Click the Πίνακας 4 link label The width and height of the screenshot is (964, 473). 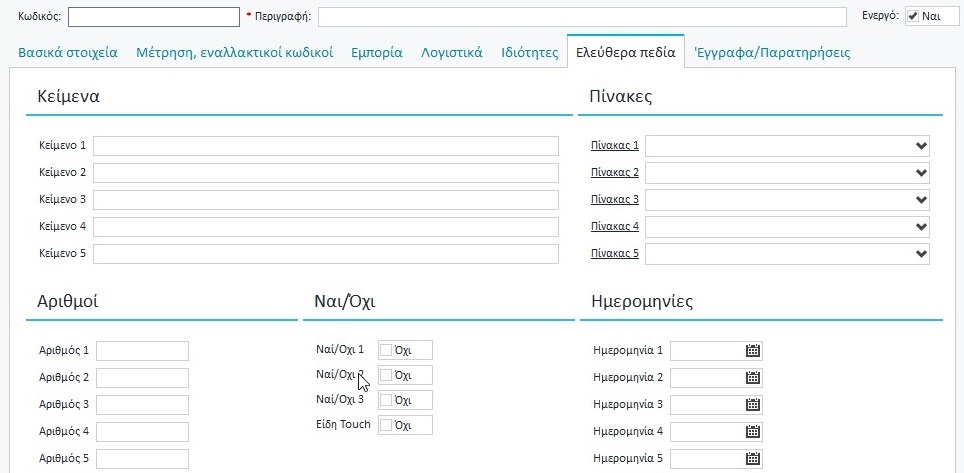pyautogui.click(x=614, y=227)
